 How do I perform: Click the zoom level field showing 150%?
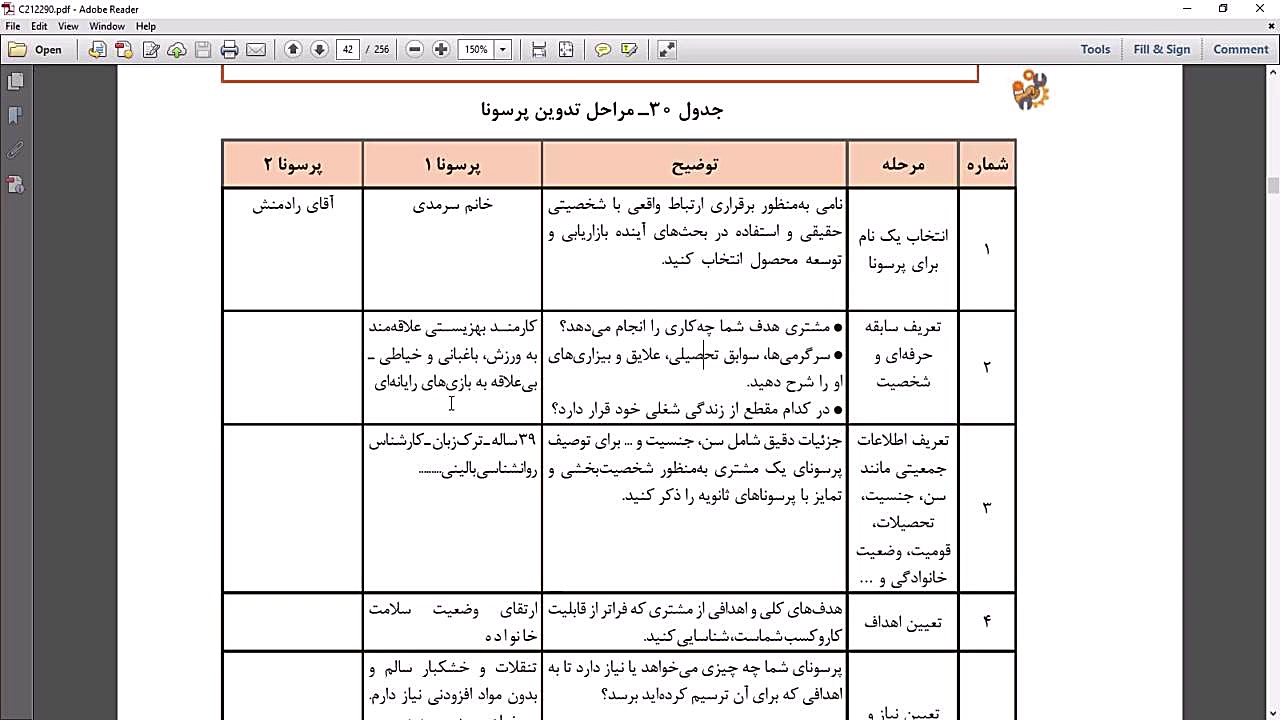pos(476,49)
